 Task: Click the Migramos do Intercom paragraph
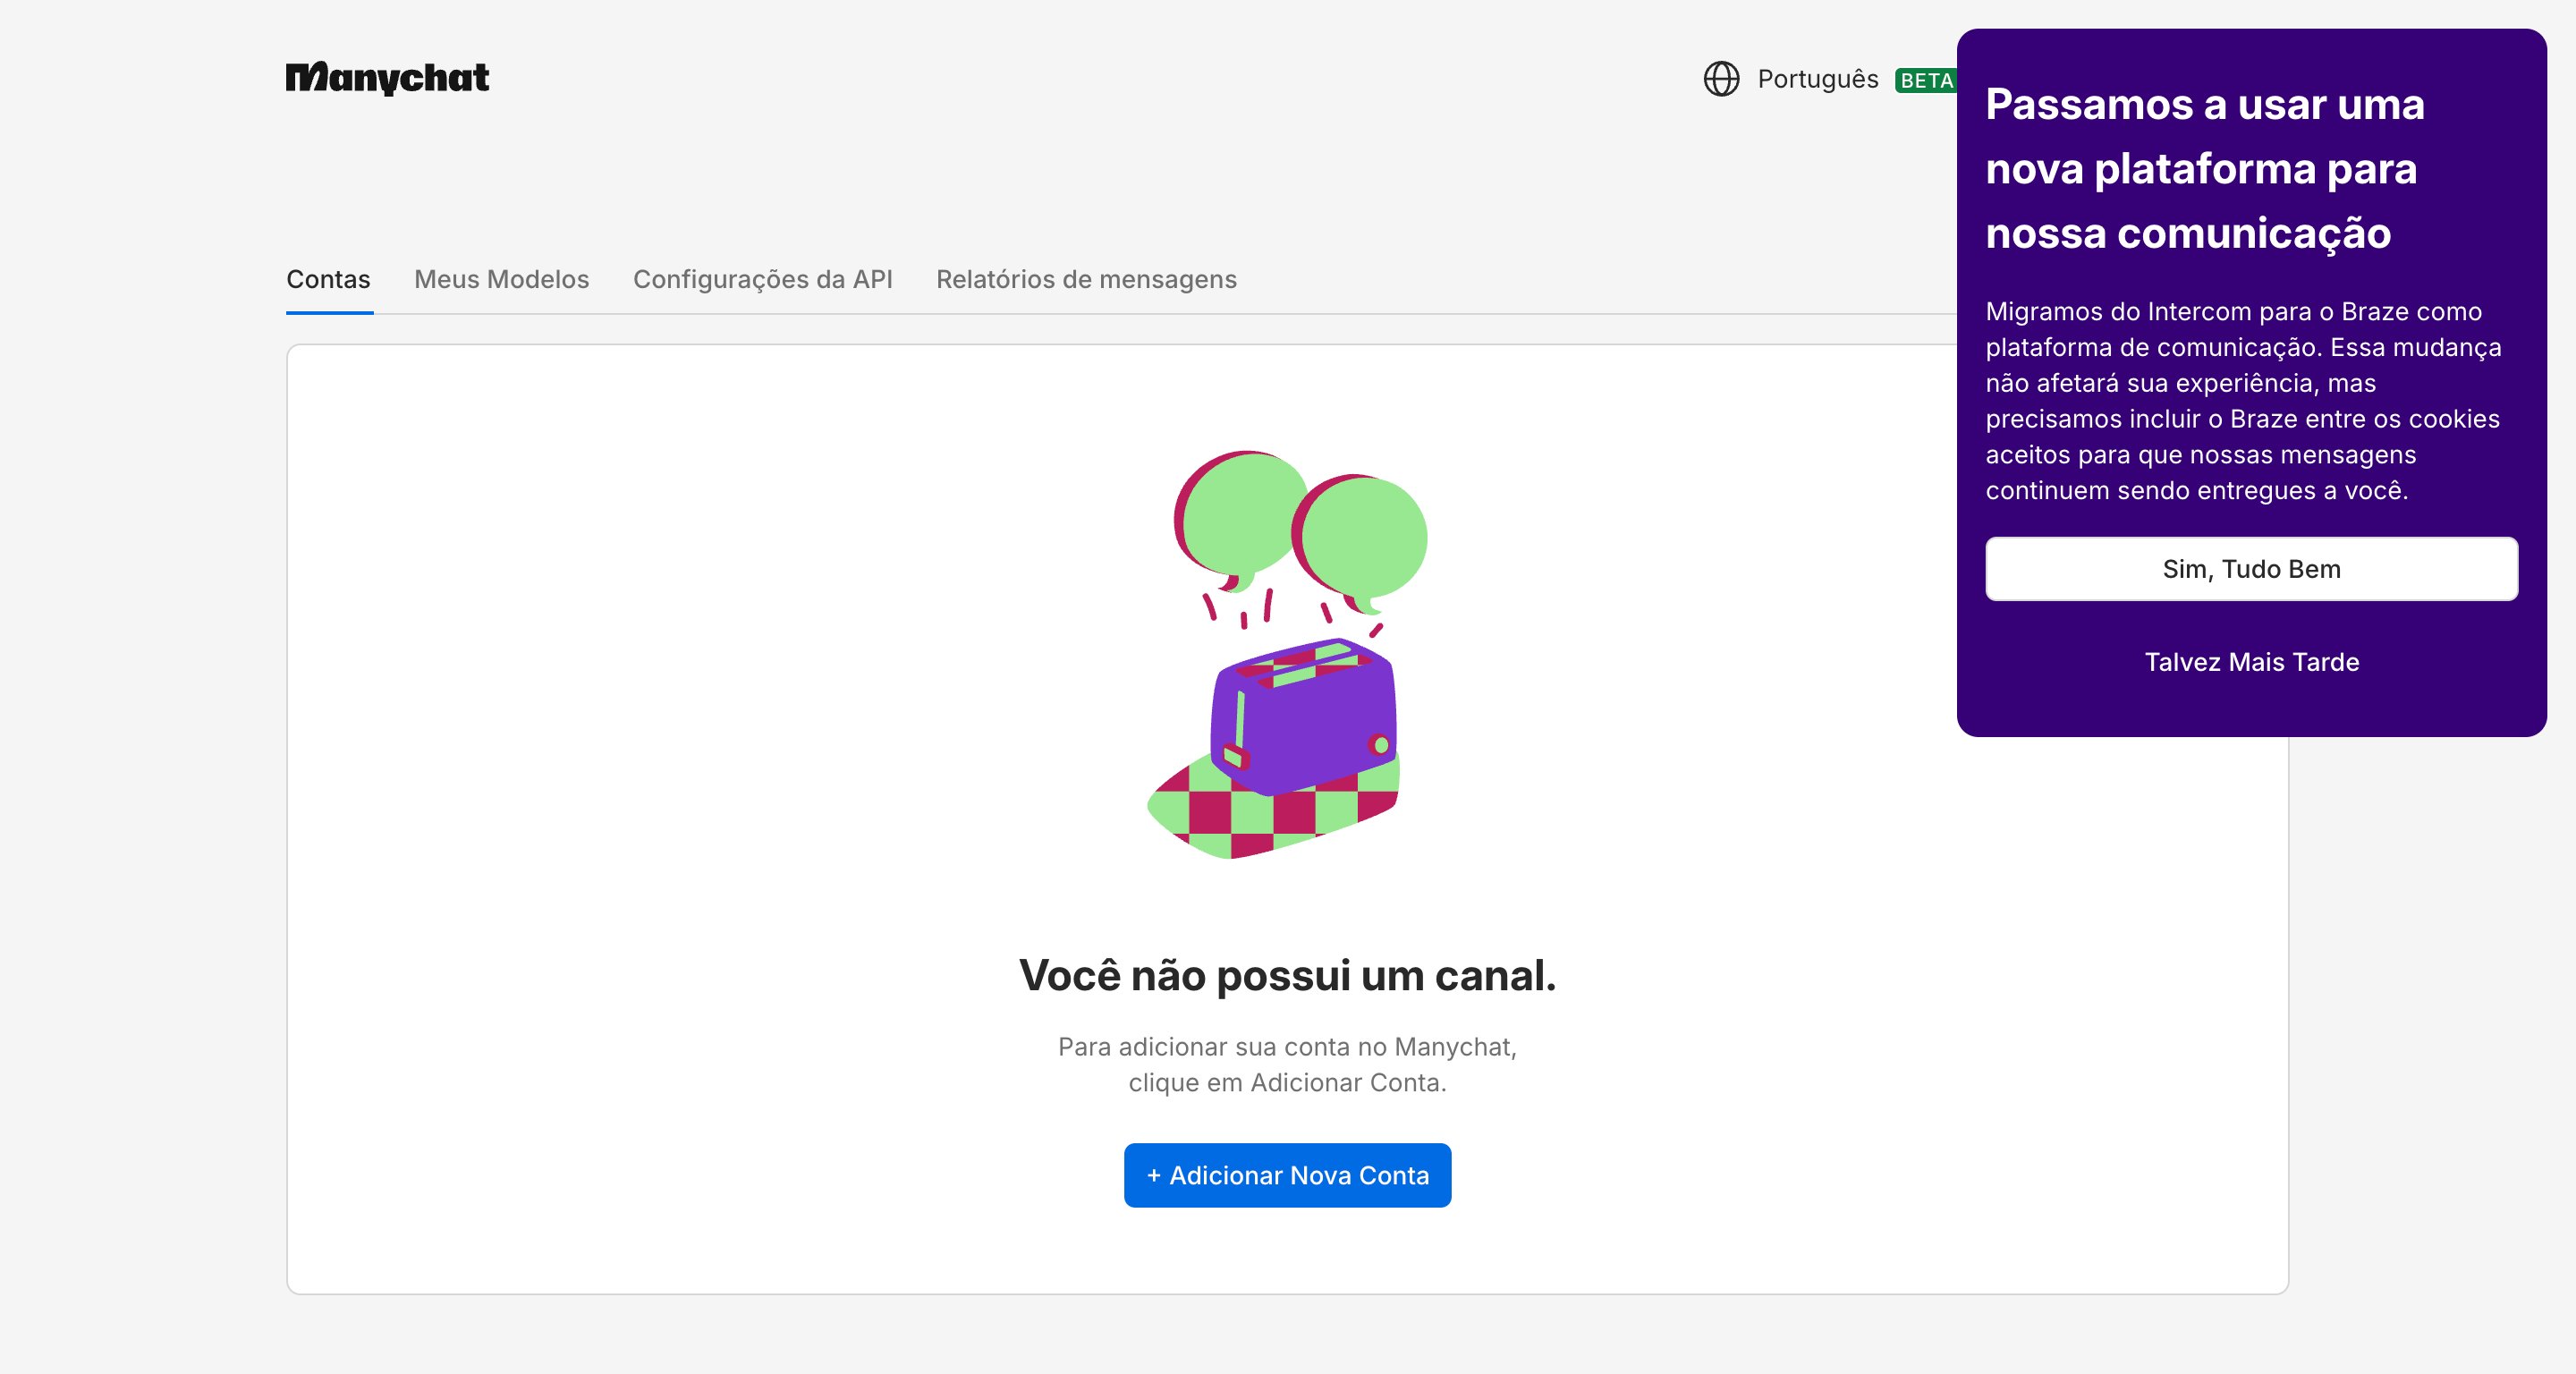[x=2242, y=400]
